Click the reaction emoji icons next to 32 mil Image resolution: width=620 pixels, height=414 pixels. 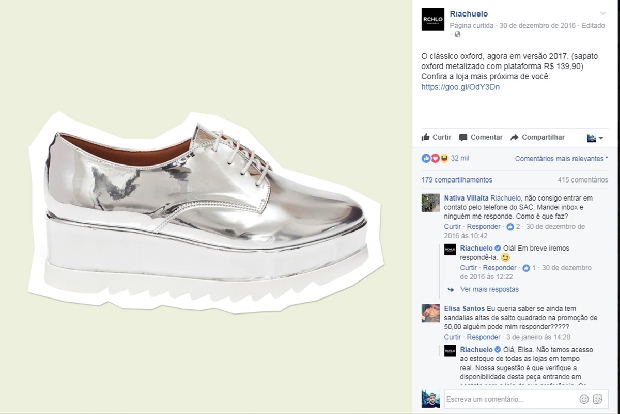click(x=435, y=159)
